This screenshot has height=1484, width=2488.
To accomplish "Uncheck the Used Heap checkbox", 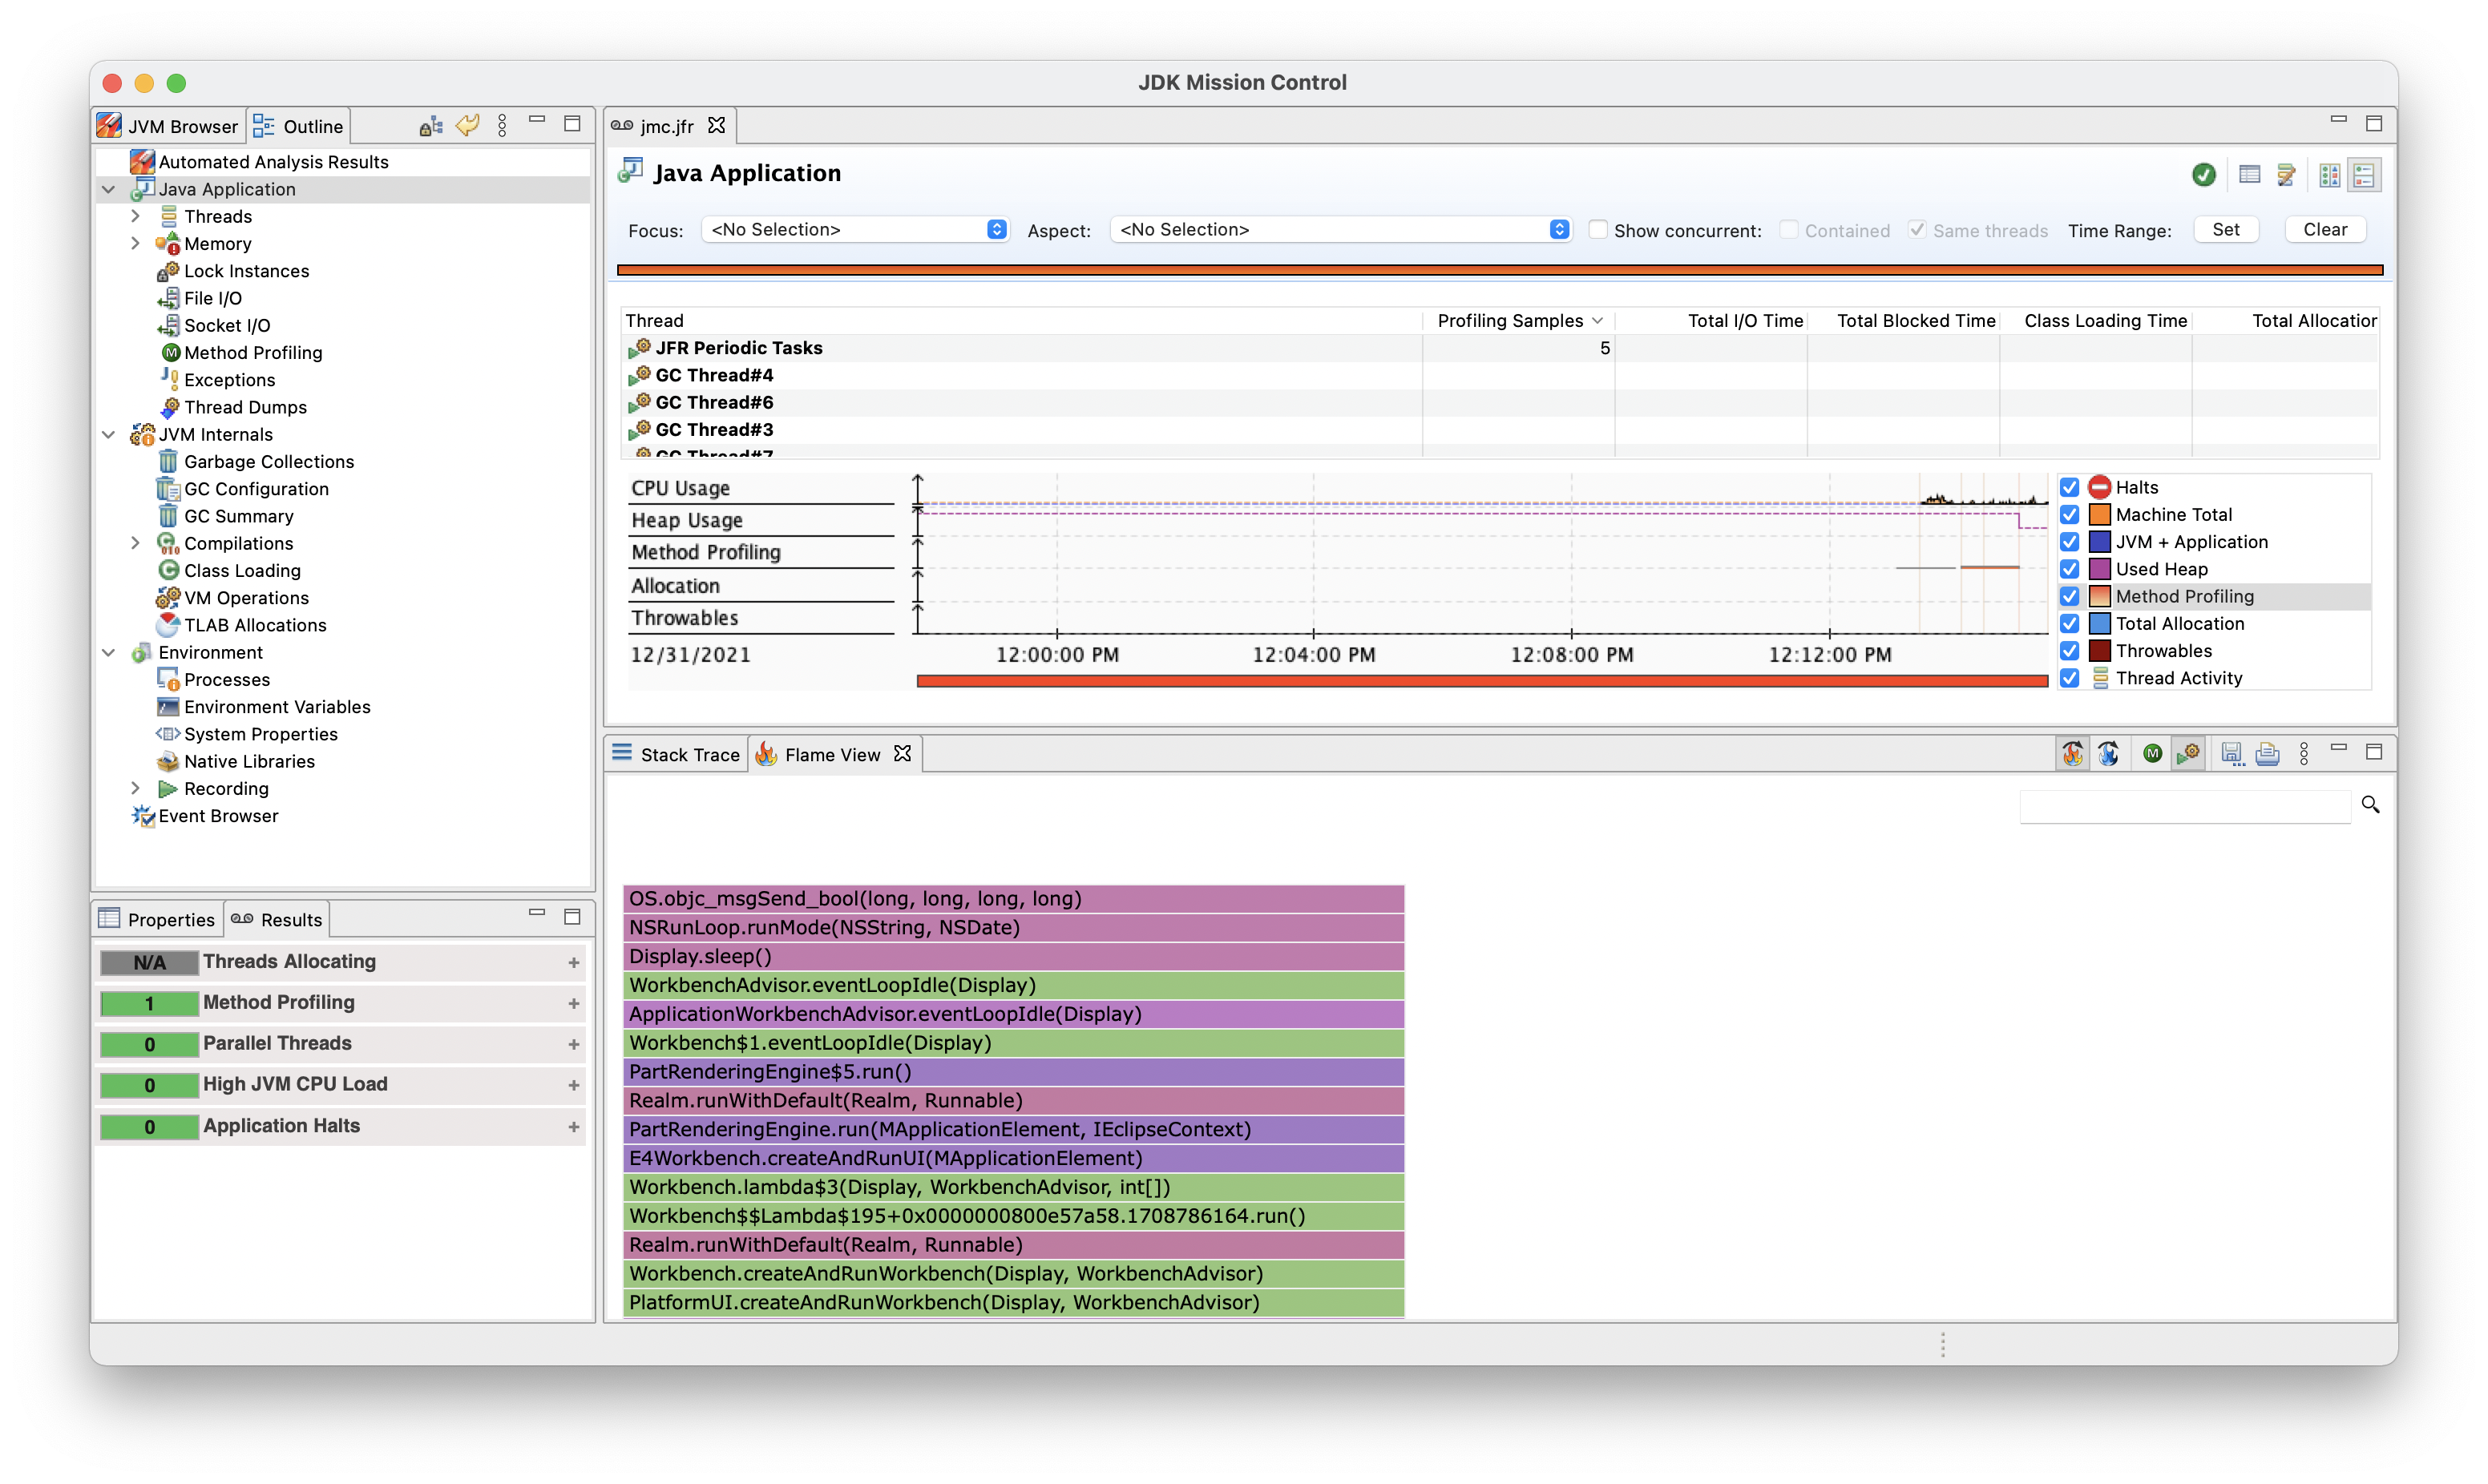I will coord(2069,569).
